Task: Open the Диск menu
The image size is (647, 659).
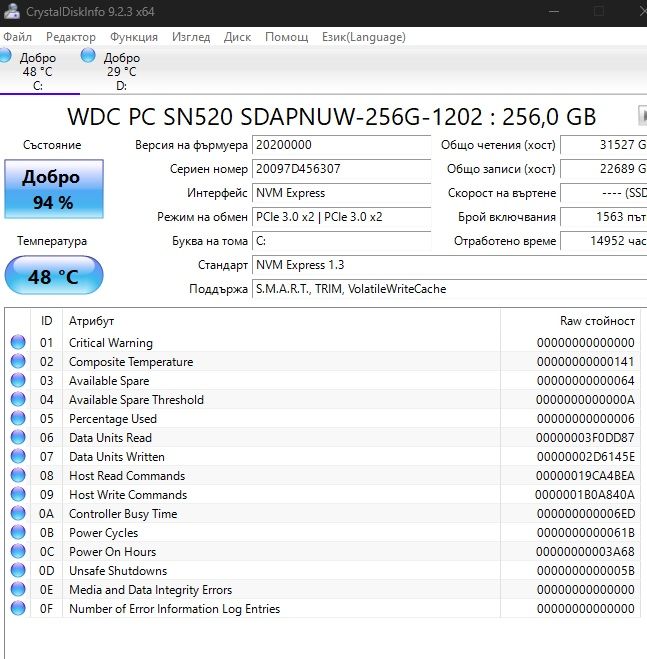Action: pyautogui.click(x=237, y=37)
